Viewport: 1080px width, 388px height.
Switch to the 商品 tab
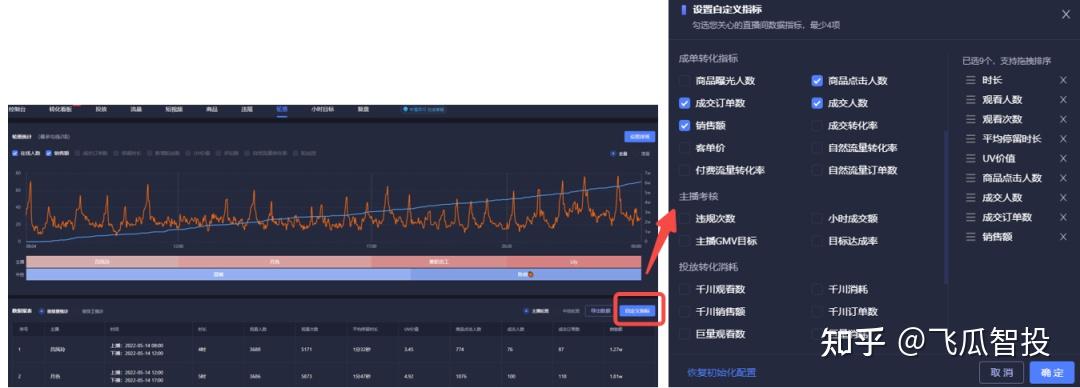tap(212, 110)
